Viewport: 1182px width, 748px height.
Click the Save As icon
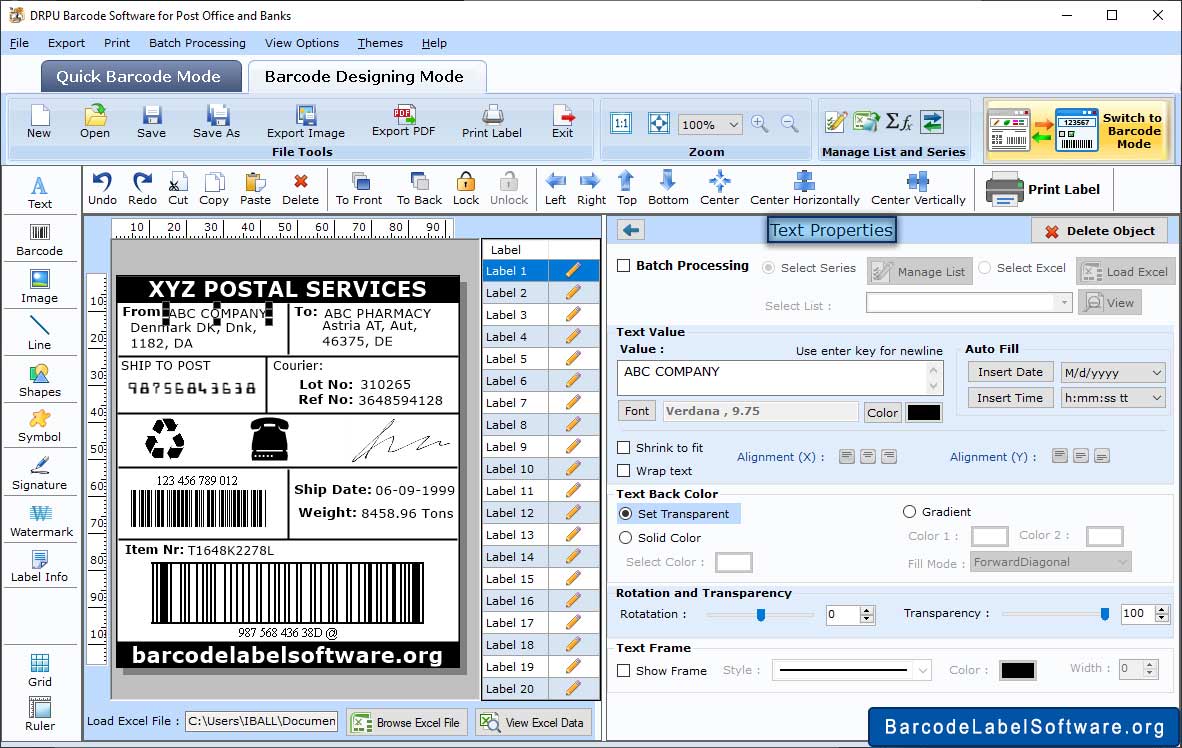(x=216, y=121)
